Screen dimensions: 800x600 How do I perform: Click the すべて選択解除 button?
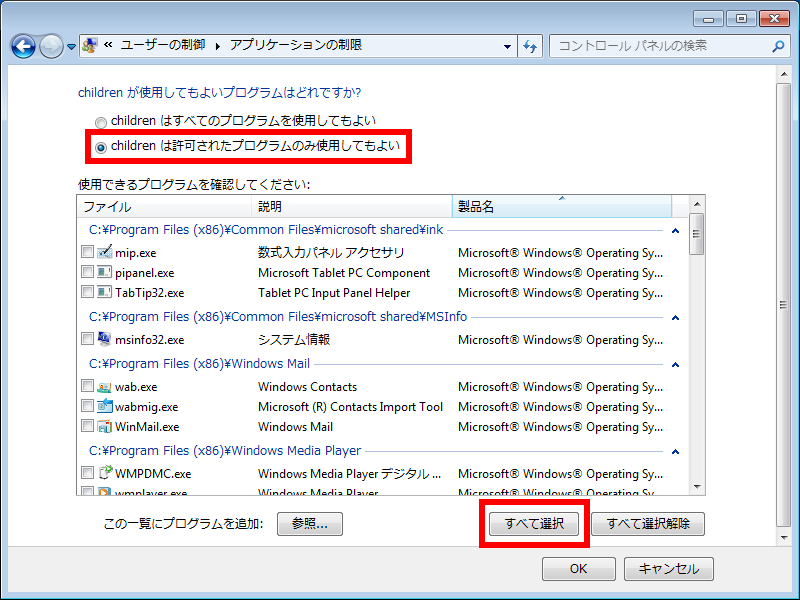pos(648,524)
